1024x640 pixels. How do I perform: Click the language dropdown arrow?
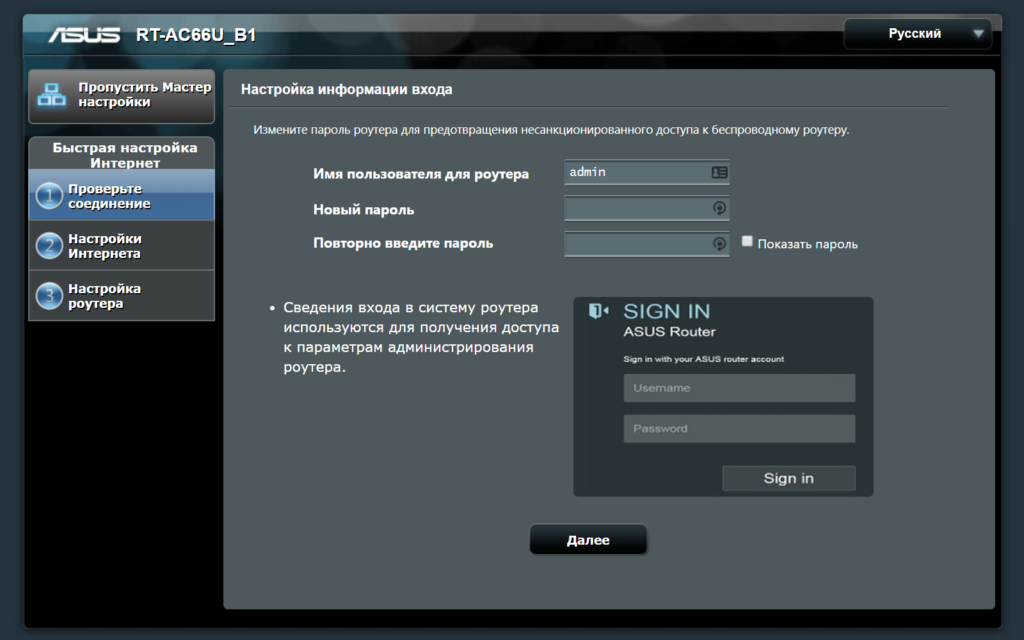coord(978,34)
